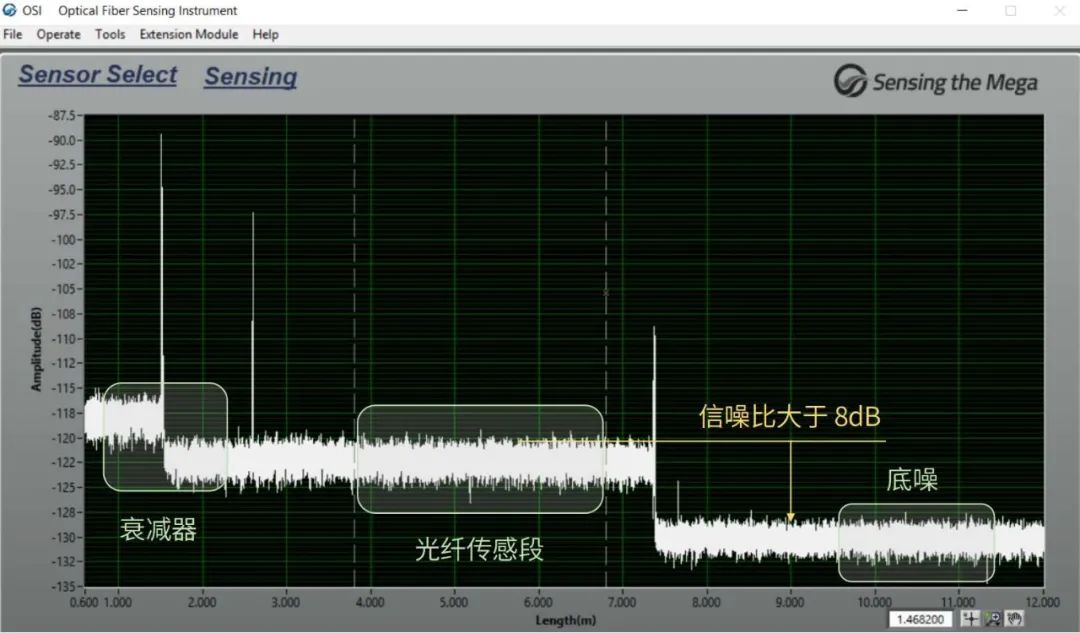
Task: Click the OSI application logo icon
Action: (x=10, y=11)
